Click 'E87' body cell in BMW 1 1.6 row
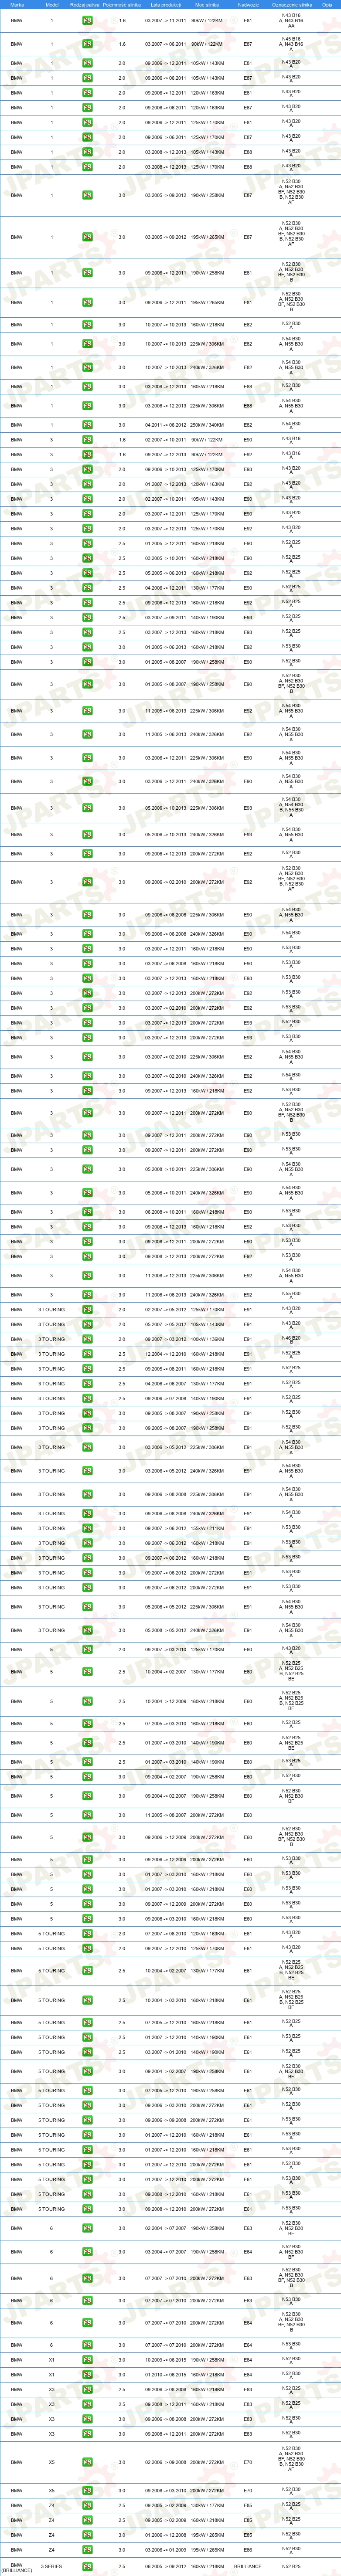341x2576 pixels. [x=248, y=44]
